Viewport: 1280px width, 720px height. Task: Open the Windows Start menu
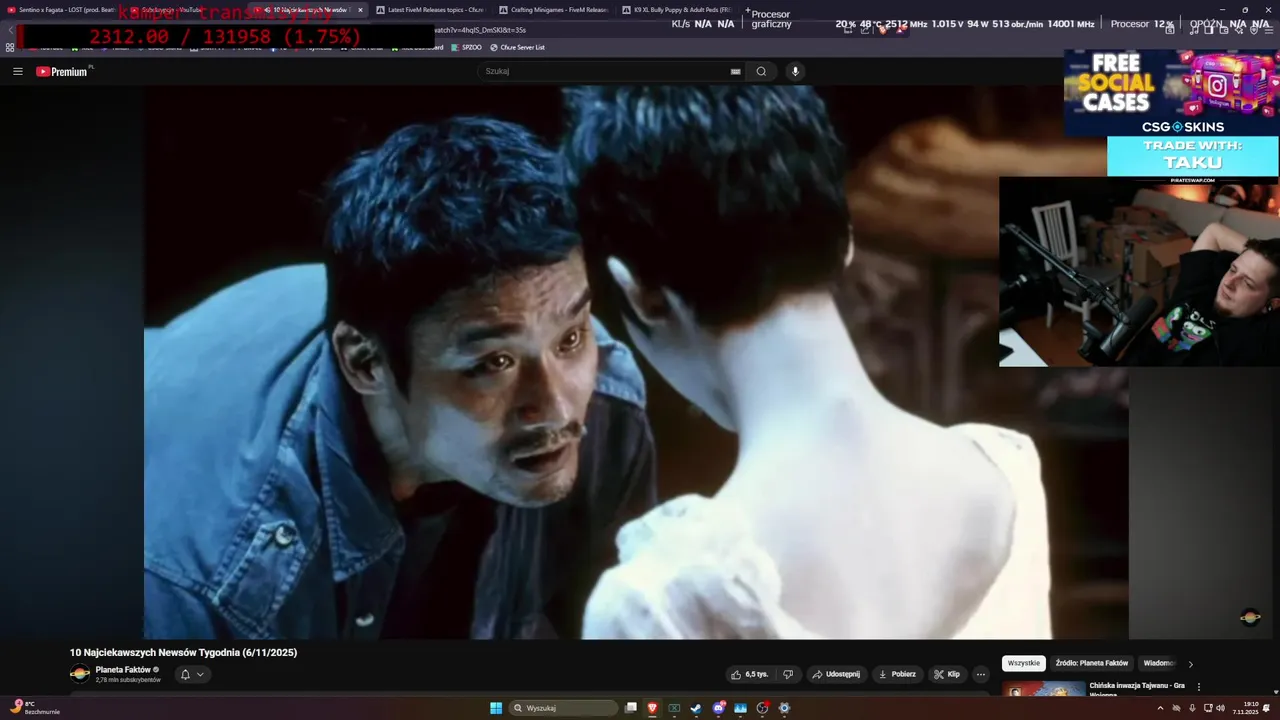496,708
